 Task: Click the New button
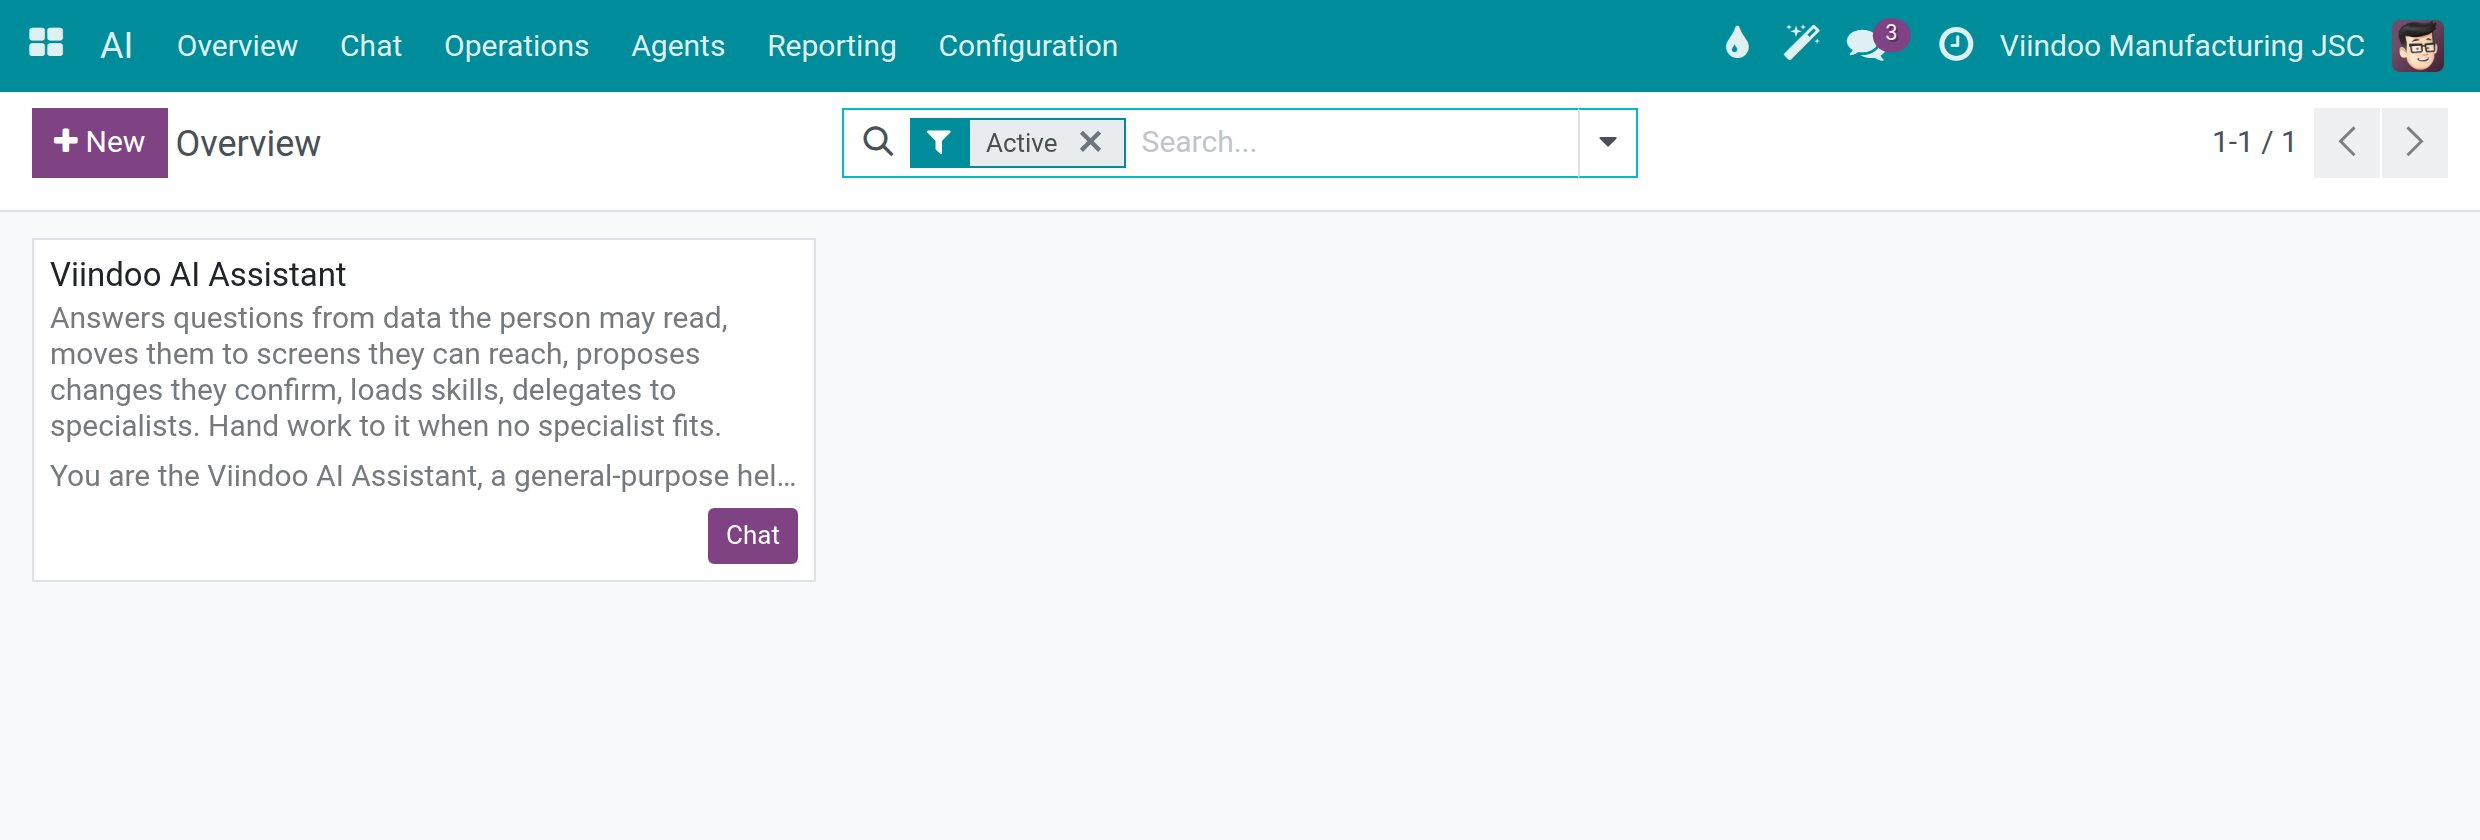point(100,143)
